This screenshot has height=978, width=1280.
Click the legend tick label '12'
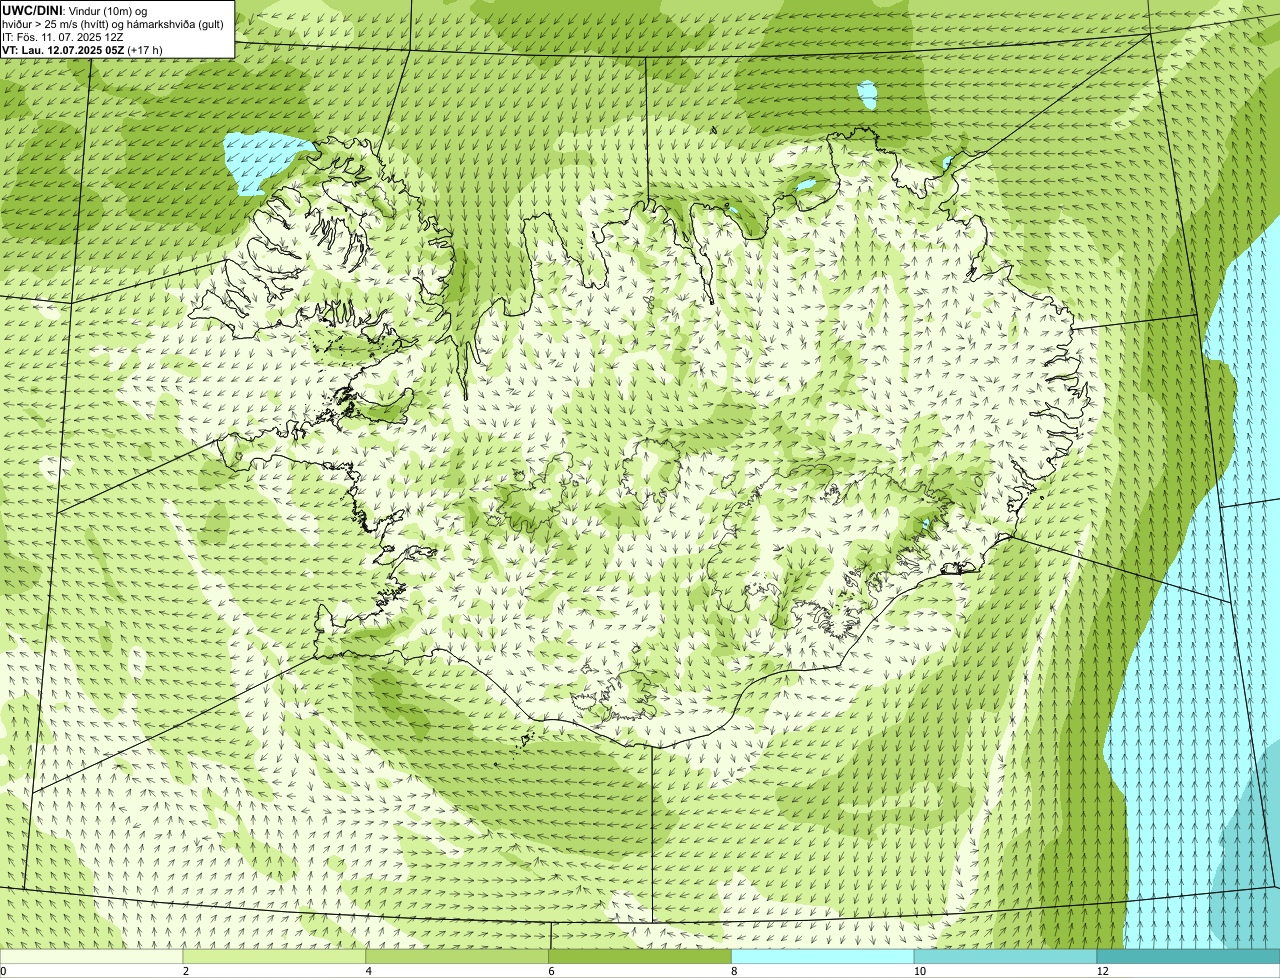tap(1102, 972)
